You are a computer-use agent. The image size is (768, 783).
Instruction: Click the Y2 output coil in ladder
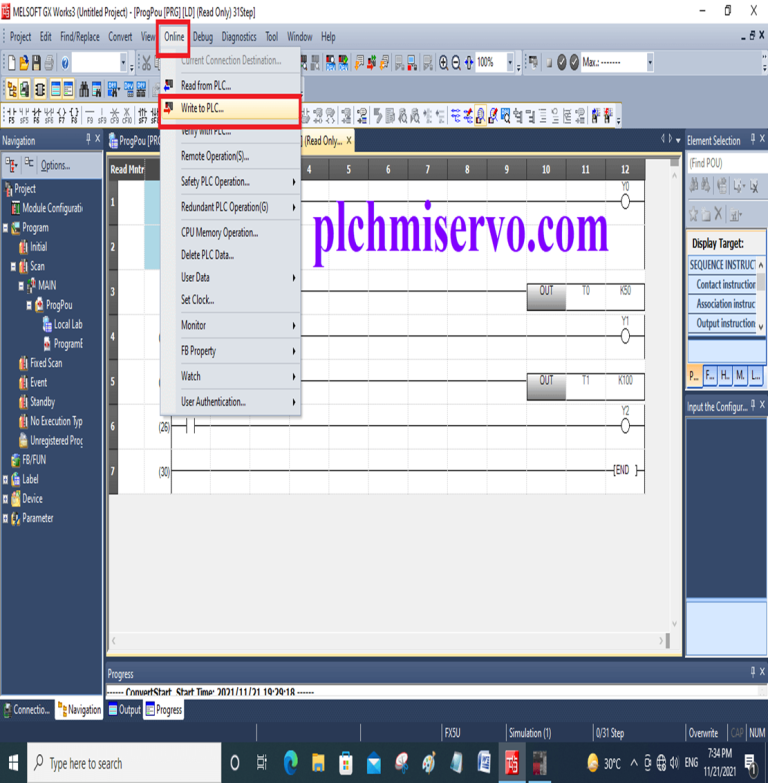625,426
